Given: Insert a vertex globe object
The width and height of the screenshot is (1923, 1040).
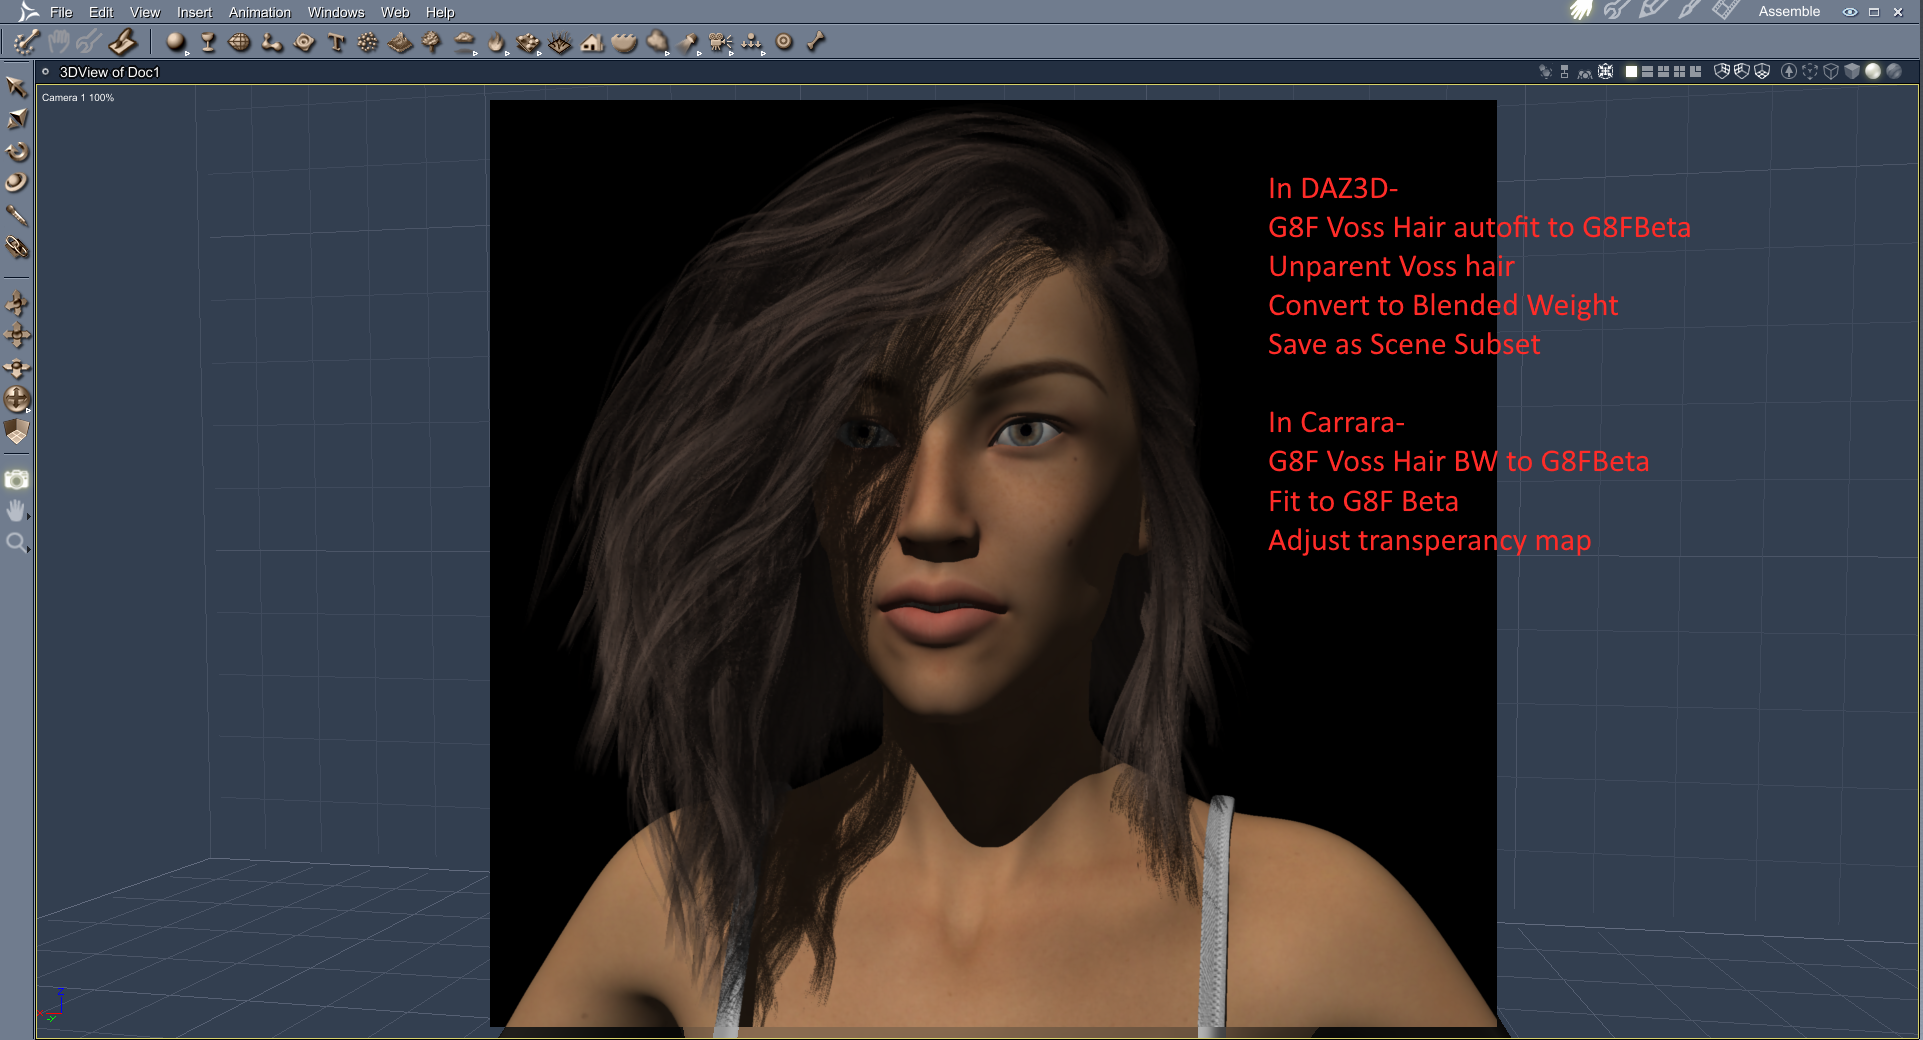Looking at the screenshot, I should 240,42.
